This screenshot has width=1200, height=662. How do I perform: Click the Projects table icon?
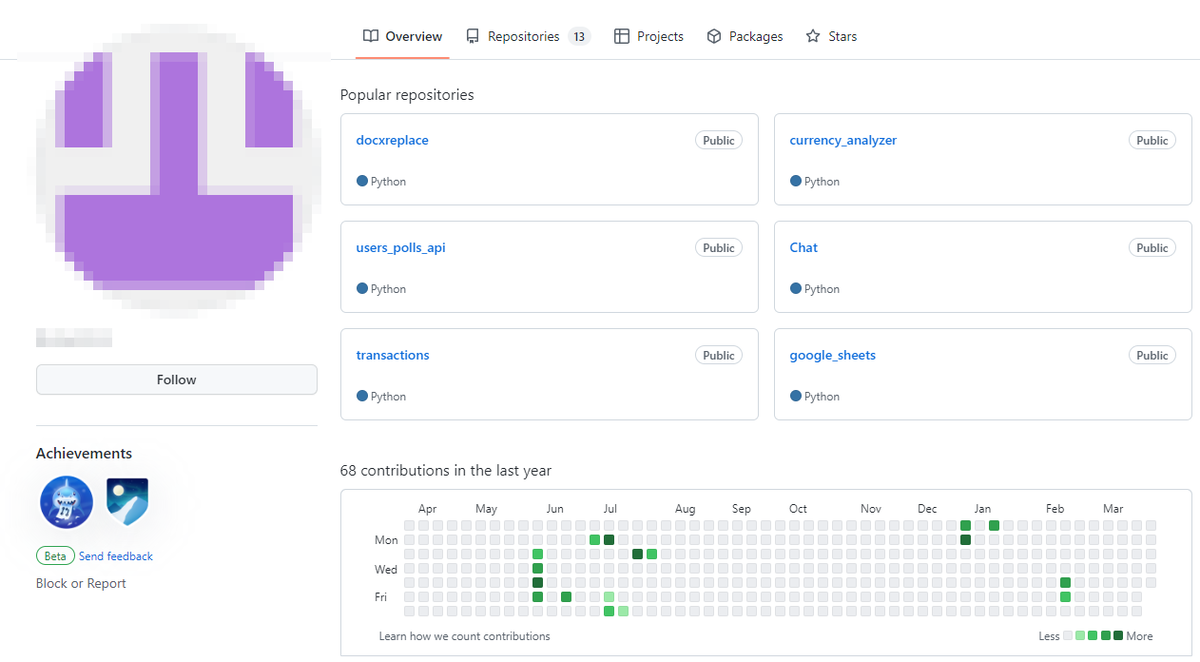point(621,36)
